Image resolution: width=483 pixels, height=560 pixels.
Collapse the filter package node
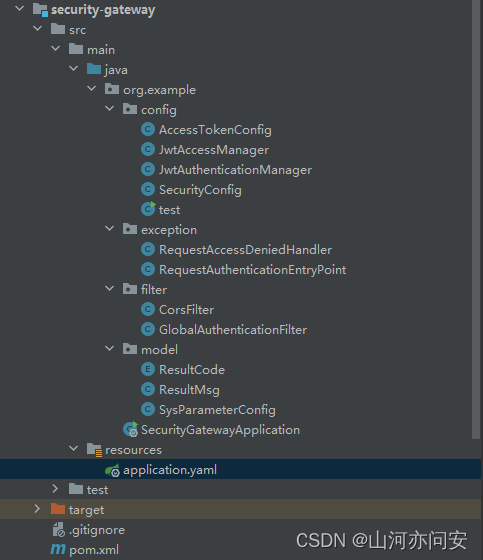click(109, 288)
